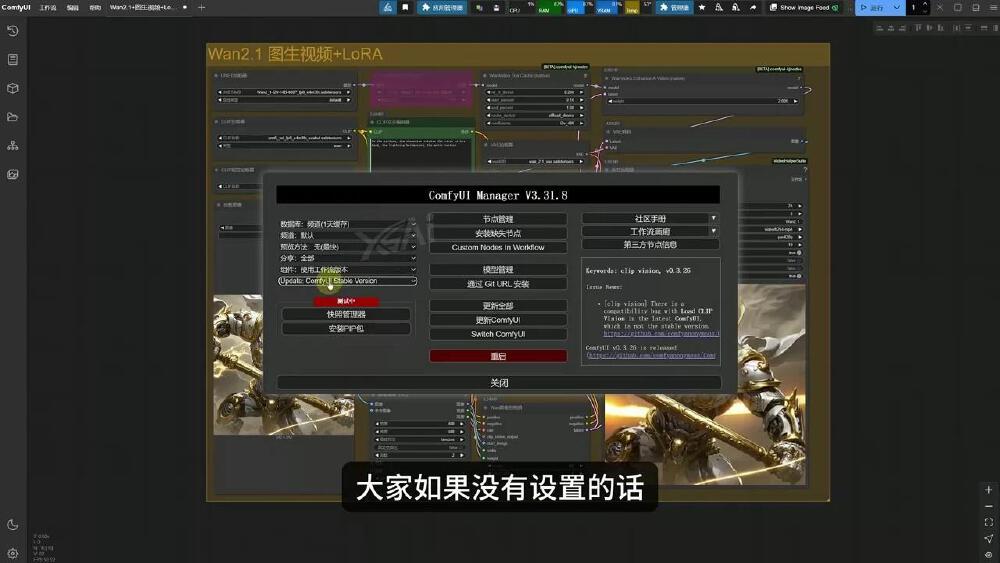Viewport: 1000px width, 563px height.
Task: Click the 第三方节点信息 button
Action: pyautogui.click(x=650, y=244)
